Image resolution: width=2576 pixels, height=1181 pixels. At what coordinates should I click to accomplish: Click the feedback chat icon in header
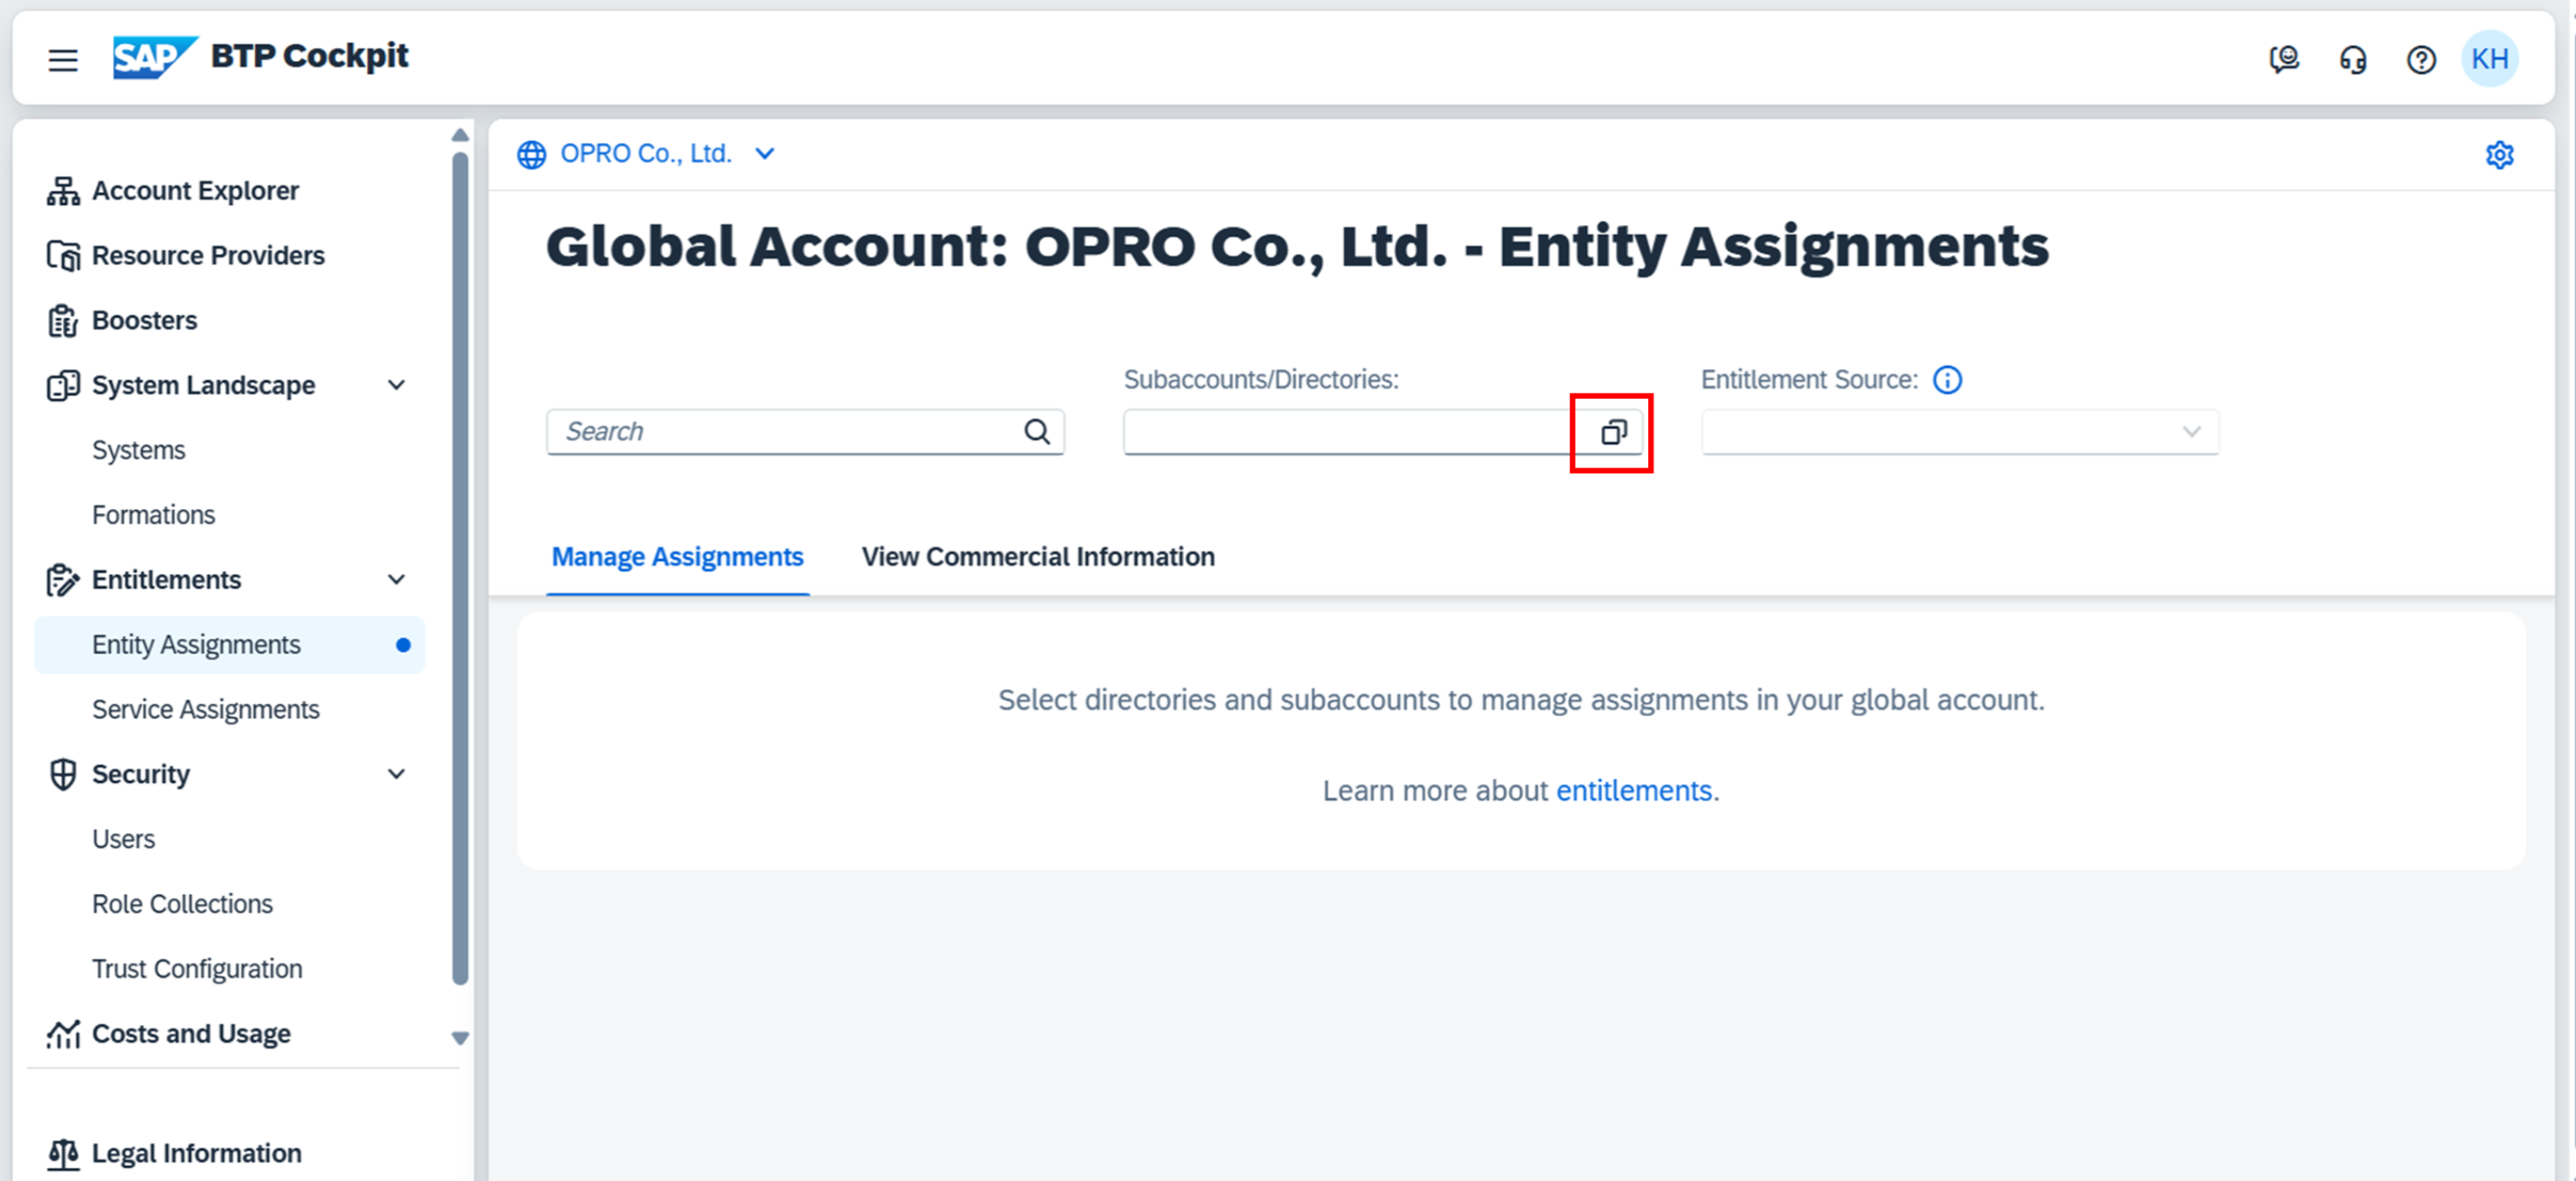point(2283,60)
